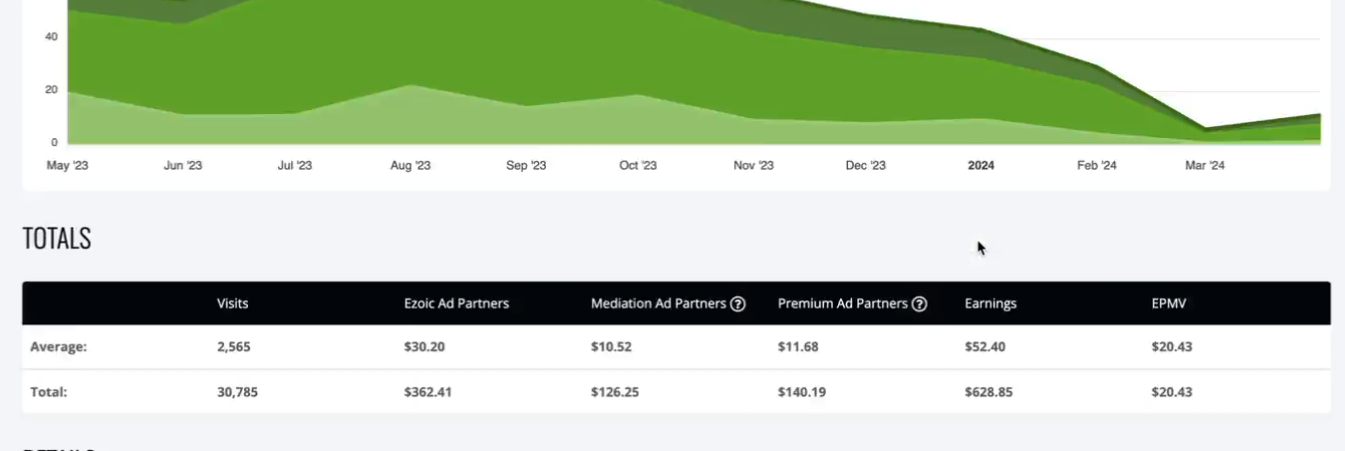Select the Aug '23 chart axis label
Screen dimensions: 1345x451
click(x=410, y=166)
